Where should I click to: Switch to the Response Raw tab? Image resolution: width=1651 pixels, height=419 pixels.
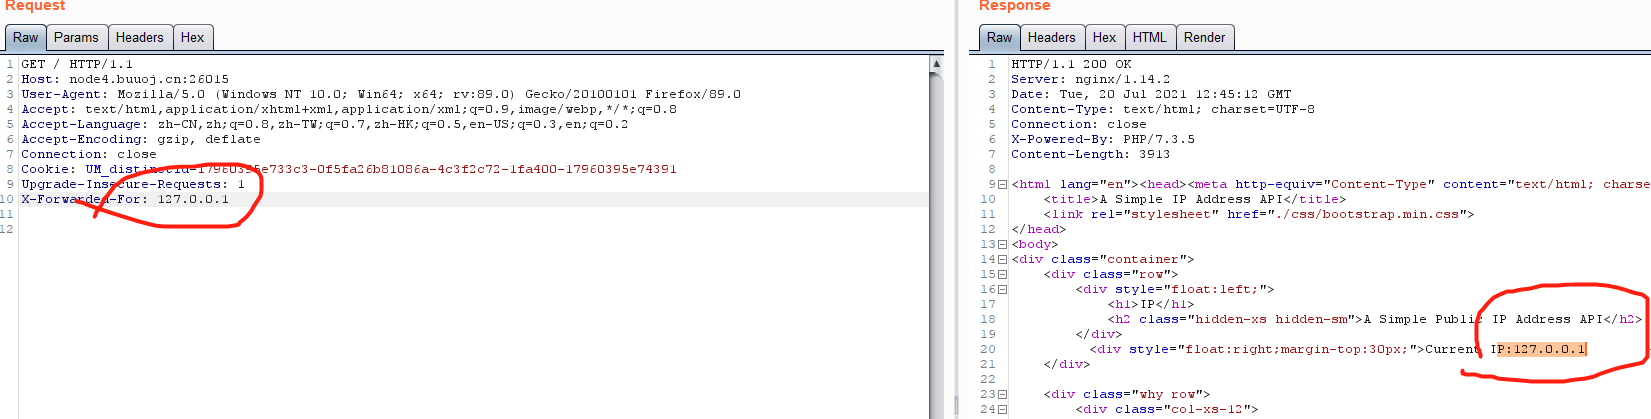[x=1000, y=38]
